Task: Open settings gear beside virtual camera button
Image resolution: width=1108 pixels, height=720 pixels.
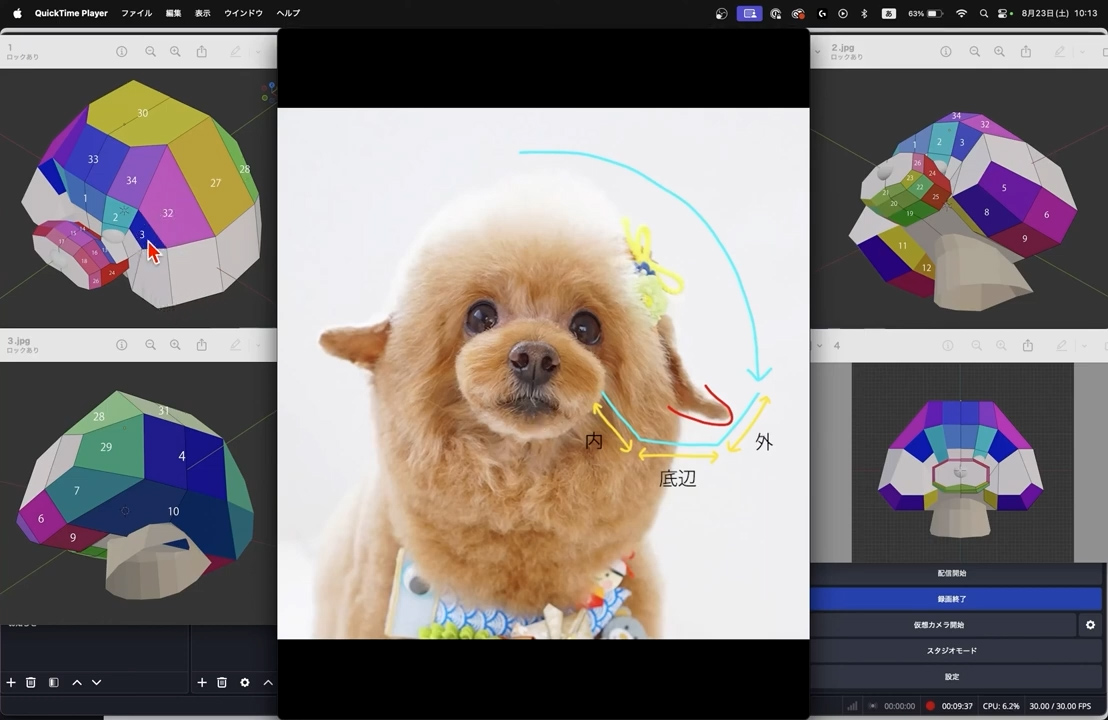Action: [1090, 625]
